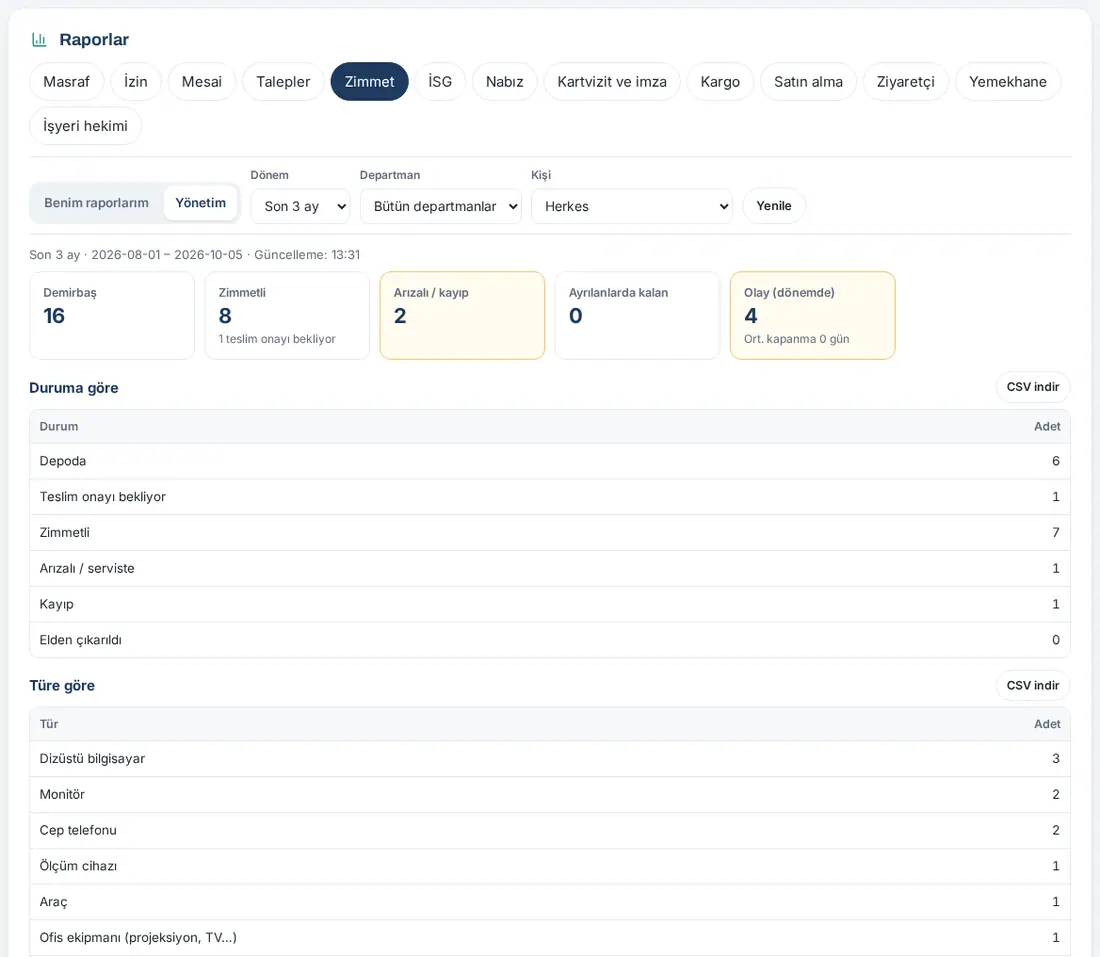
Task: Click the Raporlar chart icon
Action: click(39, 40)
